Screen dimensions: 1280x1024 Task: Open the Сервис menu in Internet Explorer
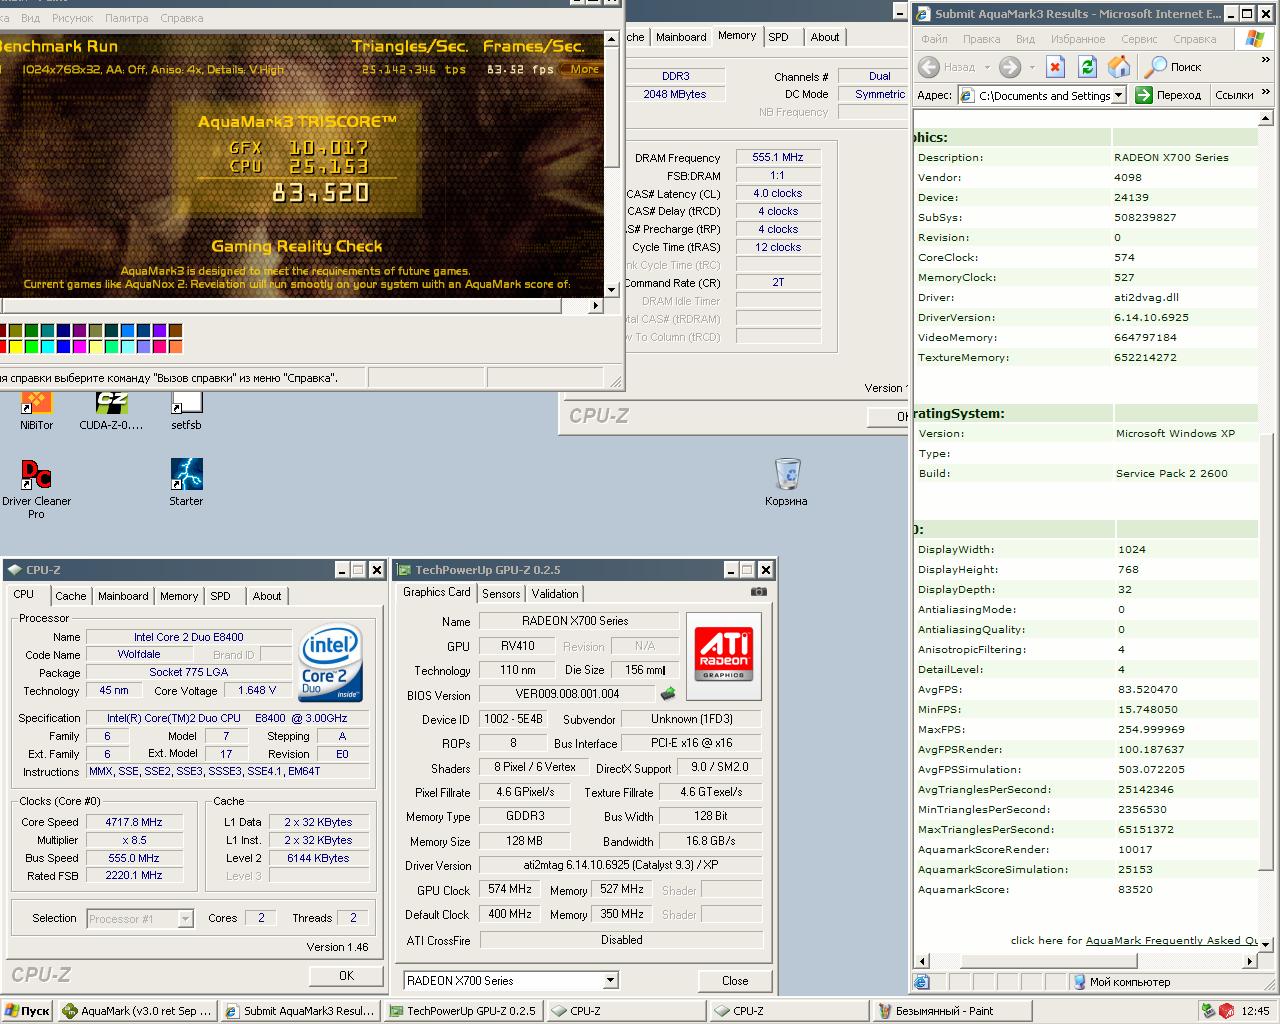pyautogui.click(x=1139, y=39)
